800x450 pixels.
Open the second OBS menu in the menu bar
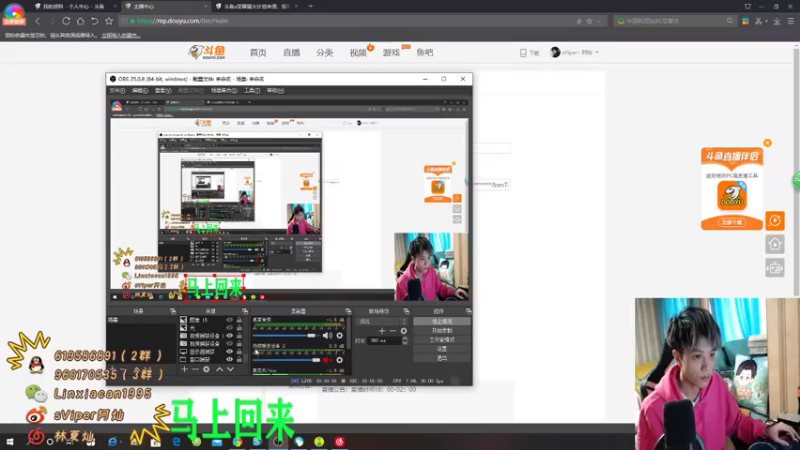[x=140, y=90]
